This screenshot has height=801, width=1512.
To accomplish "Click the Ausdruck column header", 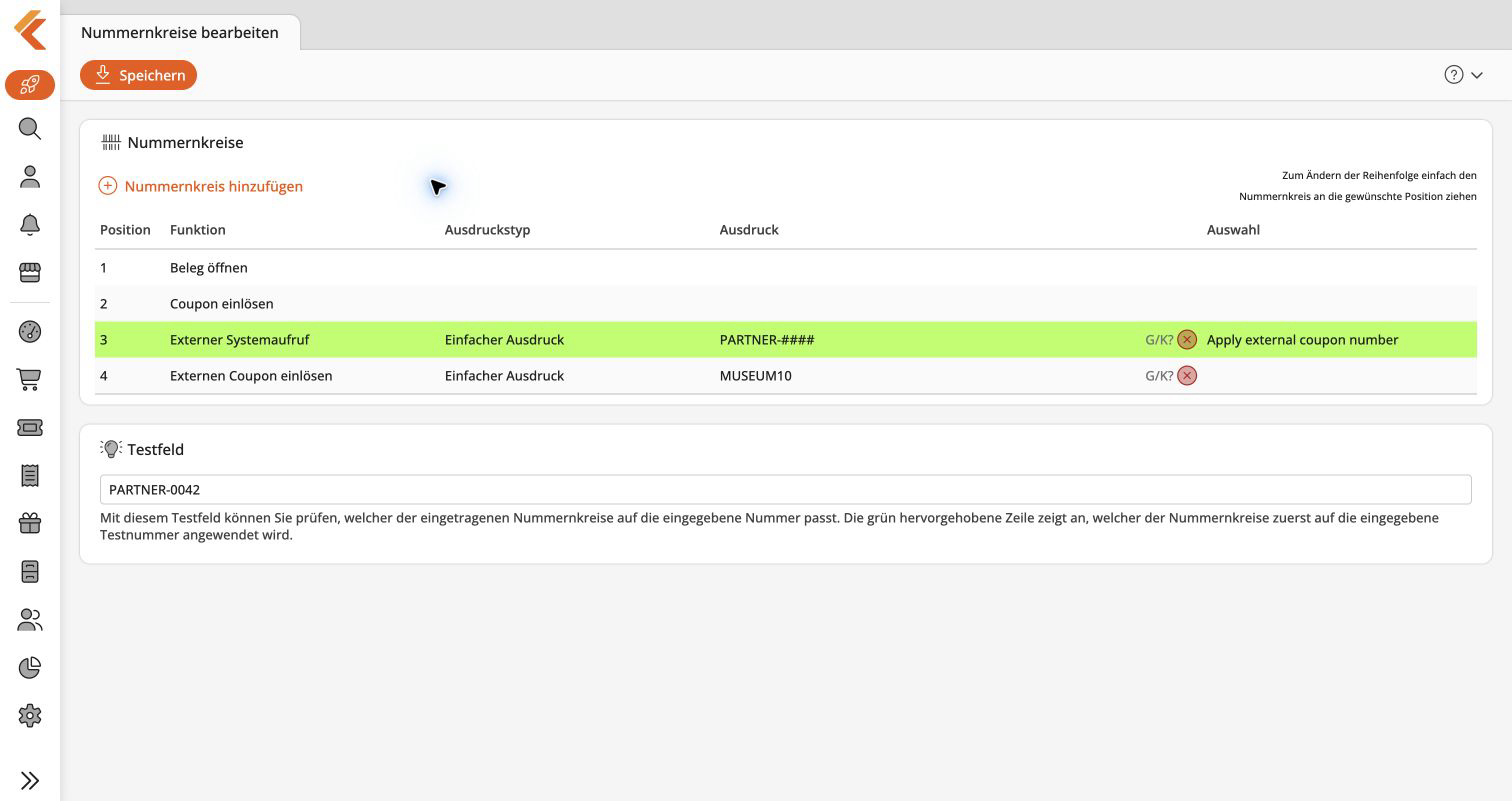I will click(749, 230).
